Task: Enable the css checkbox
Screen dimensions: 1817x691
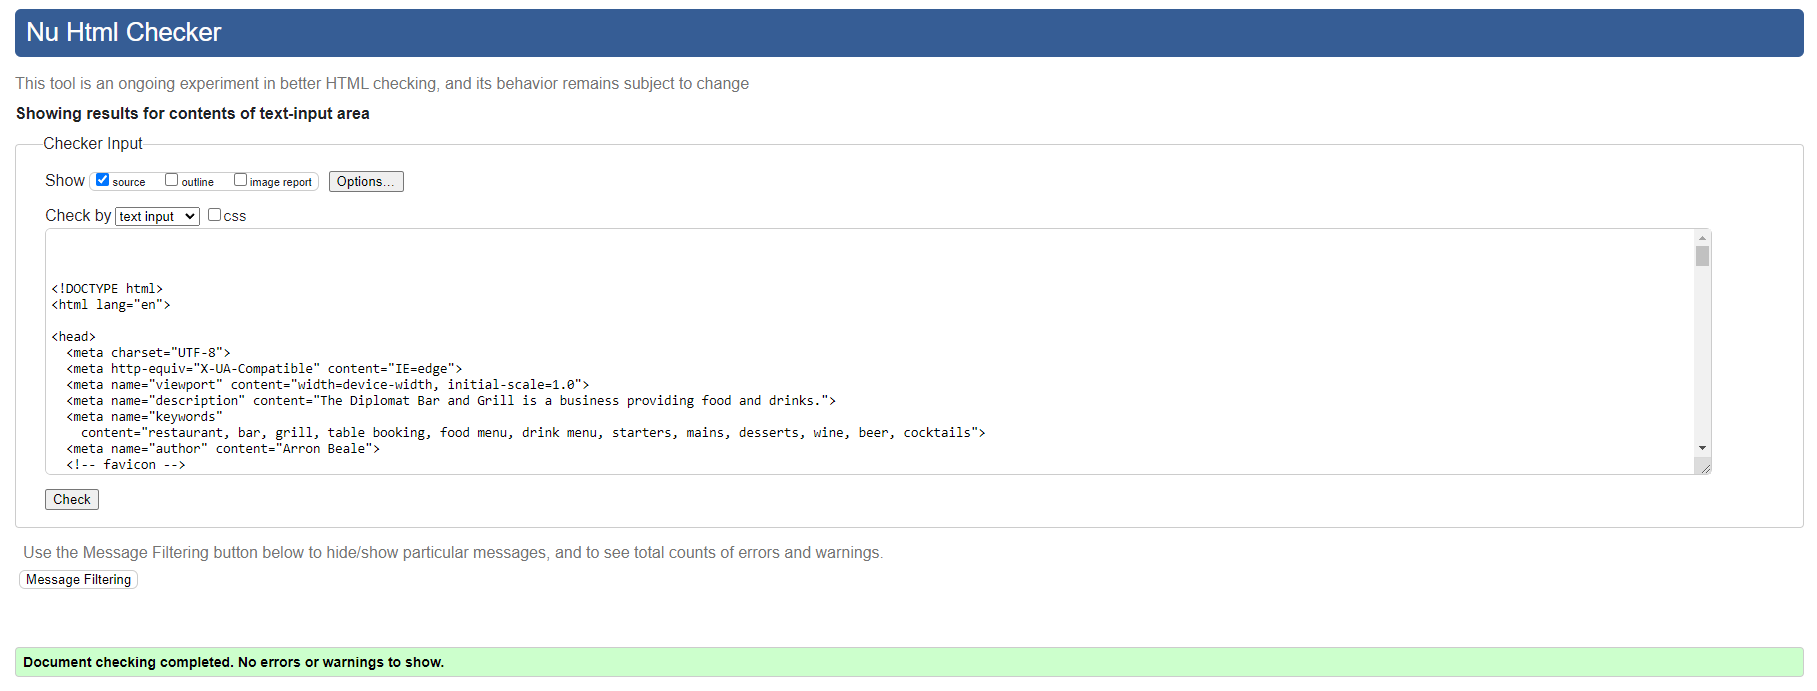Action: pyautogui.click(x=214, y=215)
